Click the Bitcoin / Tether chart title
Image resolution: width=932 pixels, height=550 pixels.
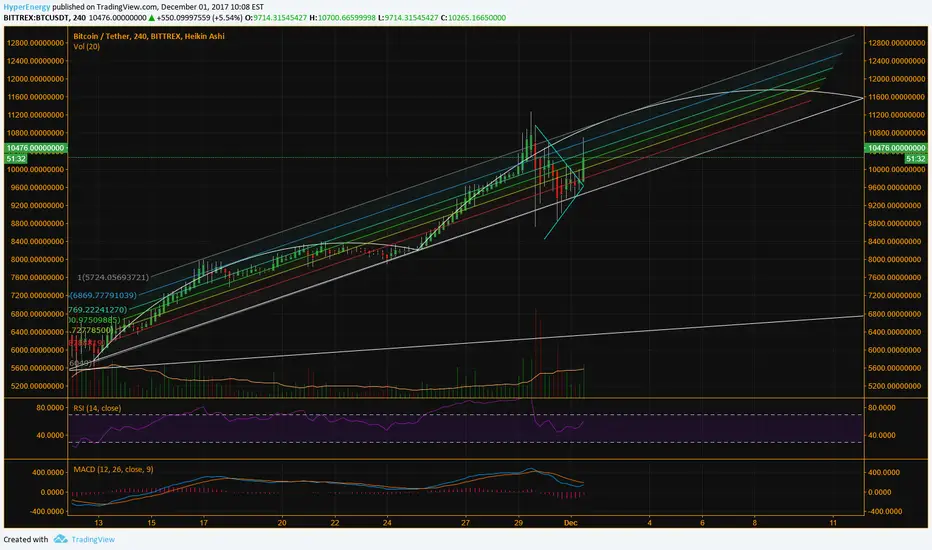pyautogui.click(x=149, y=36)
